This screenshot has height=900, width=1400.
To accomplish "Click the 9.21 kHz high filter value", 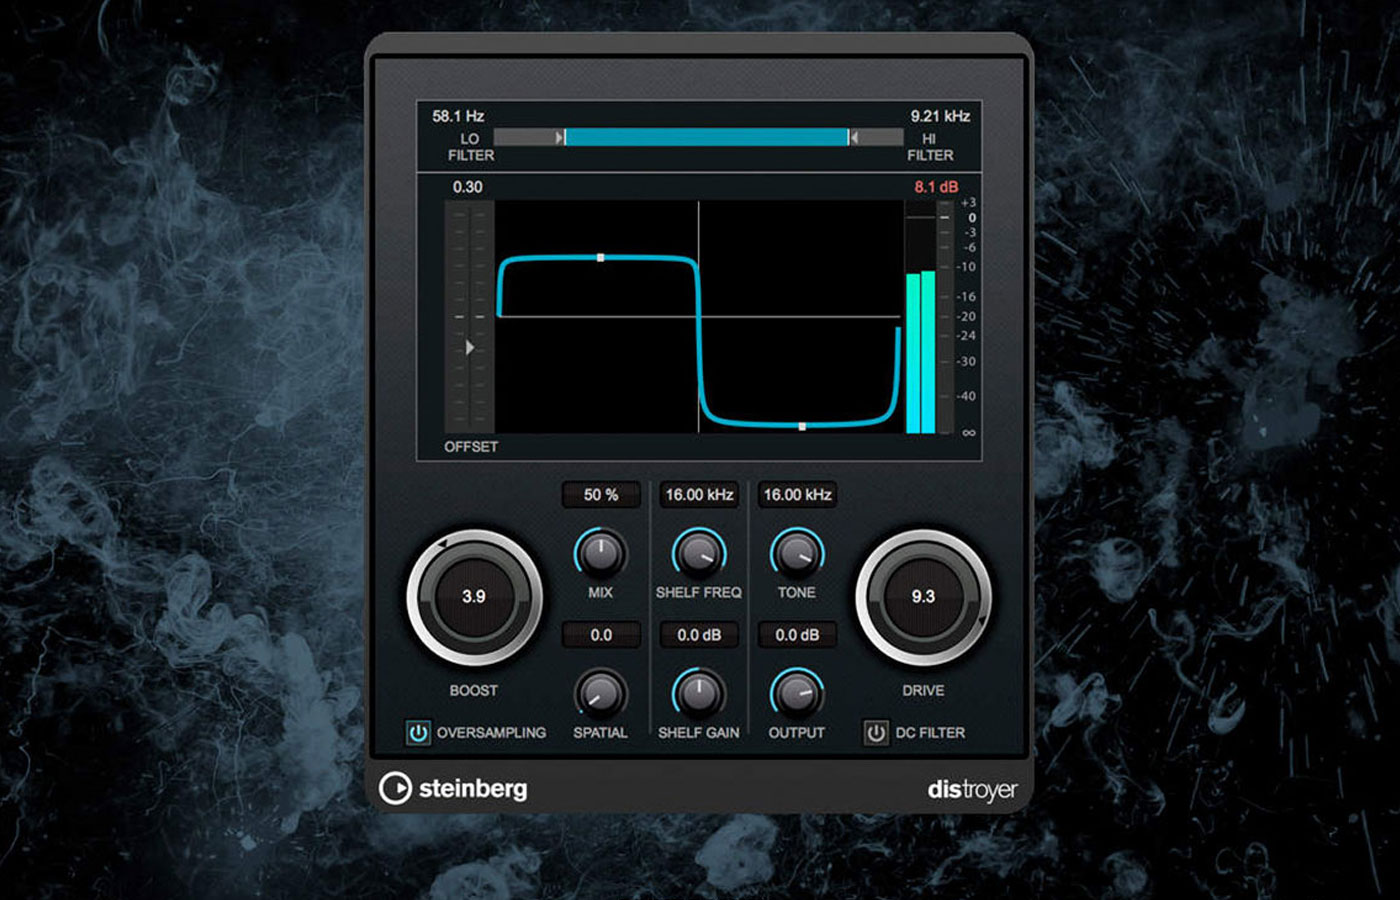I will (x=940, y=116).
